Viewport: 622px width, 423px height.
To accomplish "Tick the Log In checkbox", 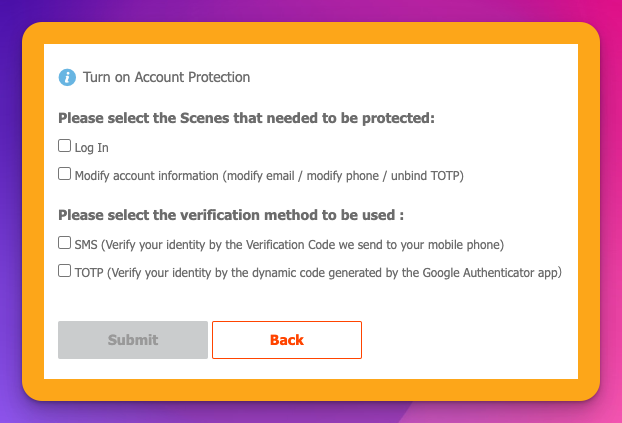I will 65,146.
